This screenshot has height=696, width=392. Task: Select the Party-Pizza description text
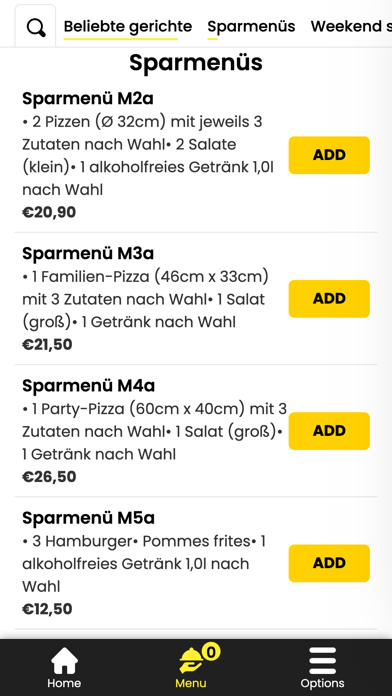pyautogui.click(x=154, y=431)
